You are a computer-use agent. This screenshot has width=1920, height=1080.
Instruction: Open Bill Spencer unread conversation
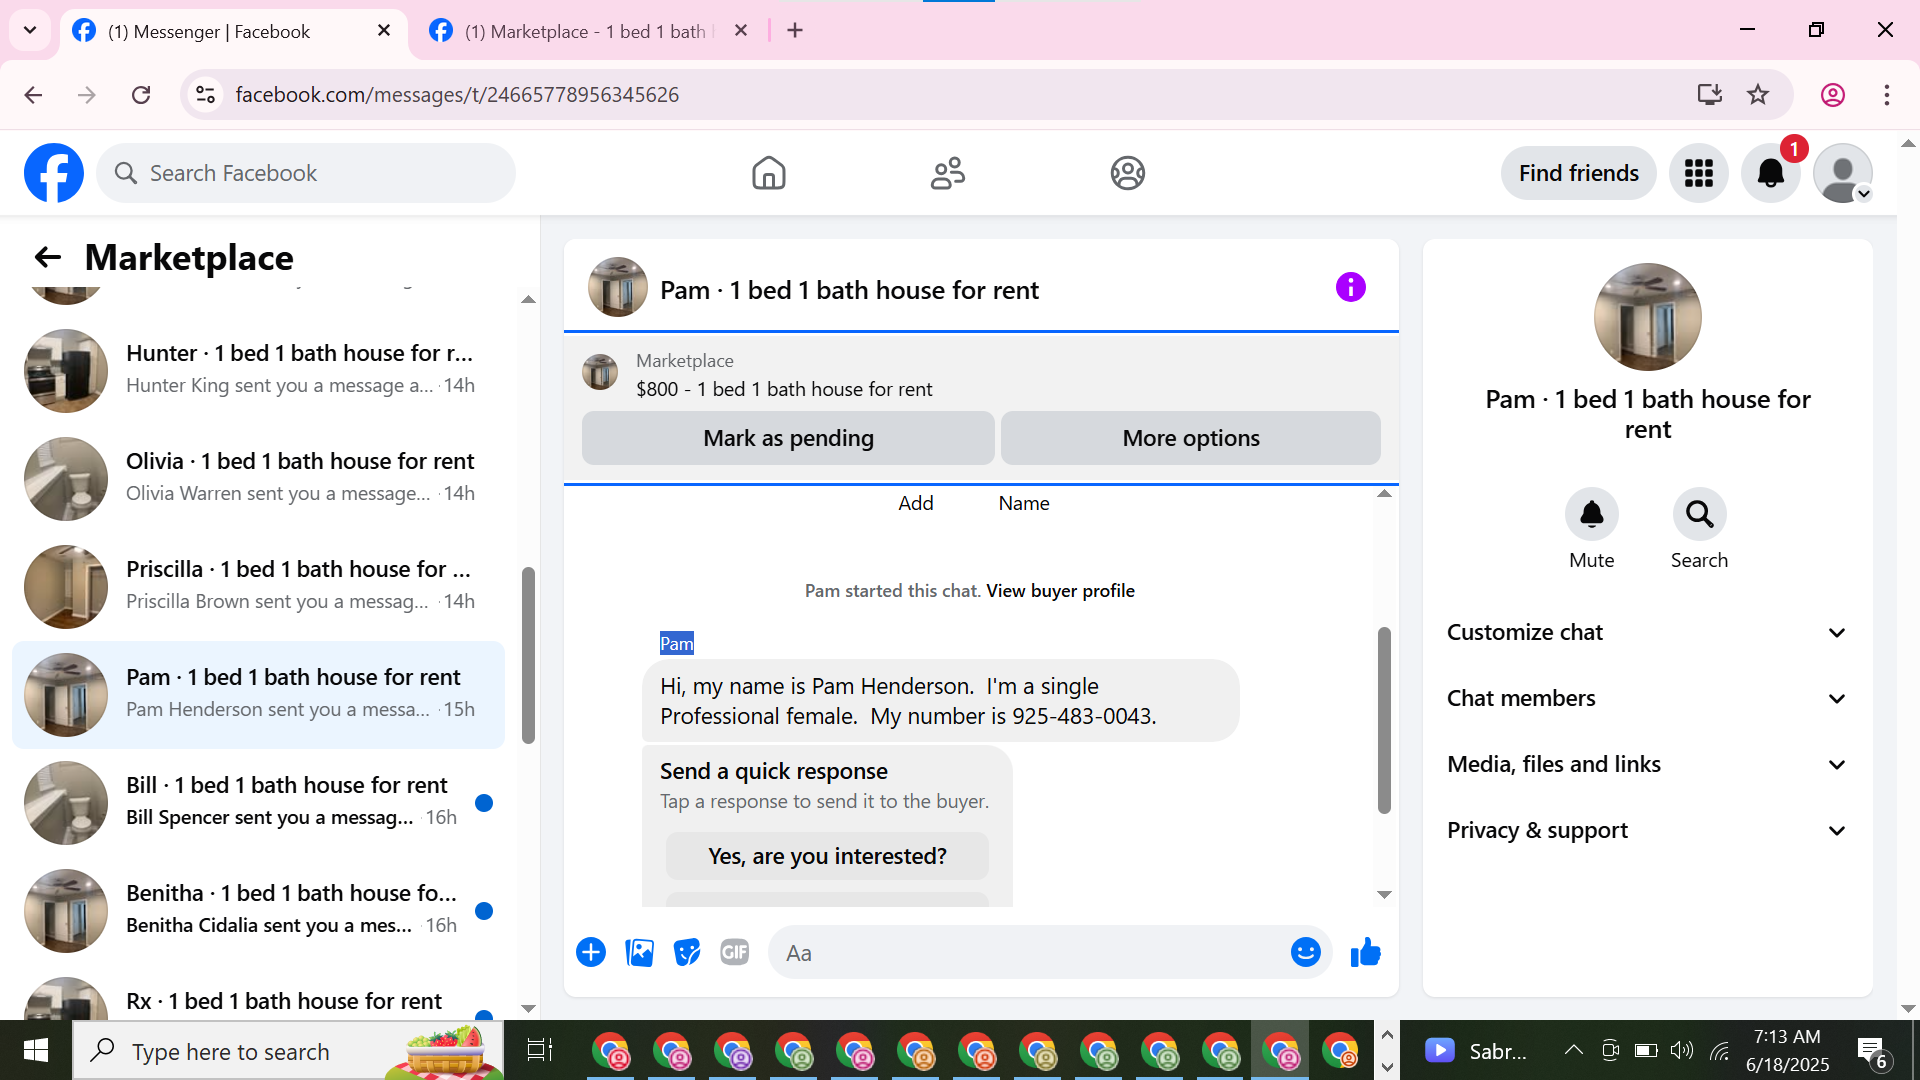click(258, 802)
